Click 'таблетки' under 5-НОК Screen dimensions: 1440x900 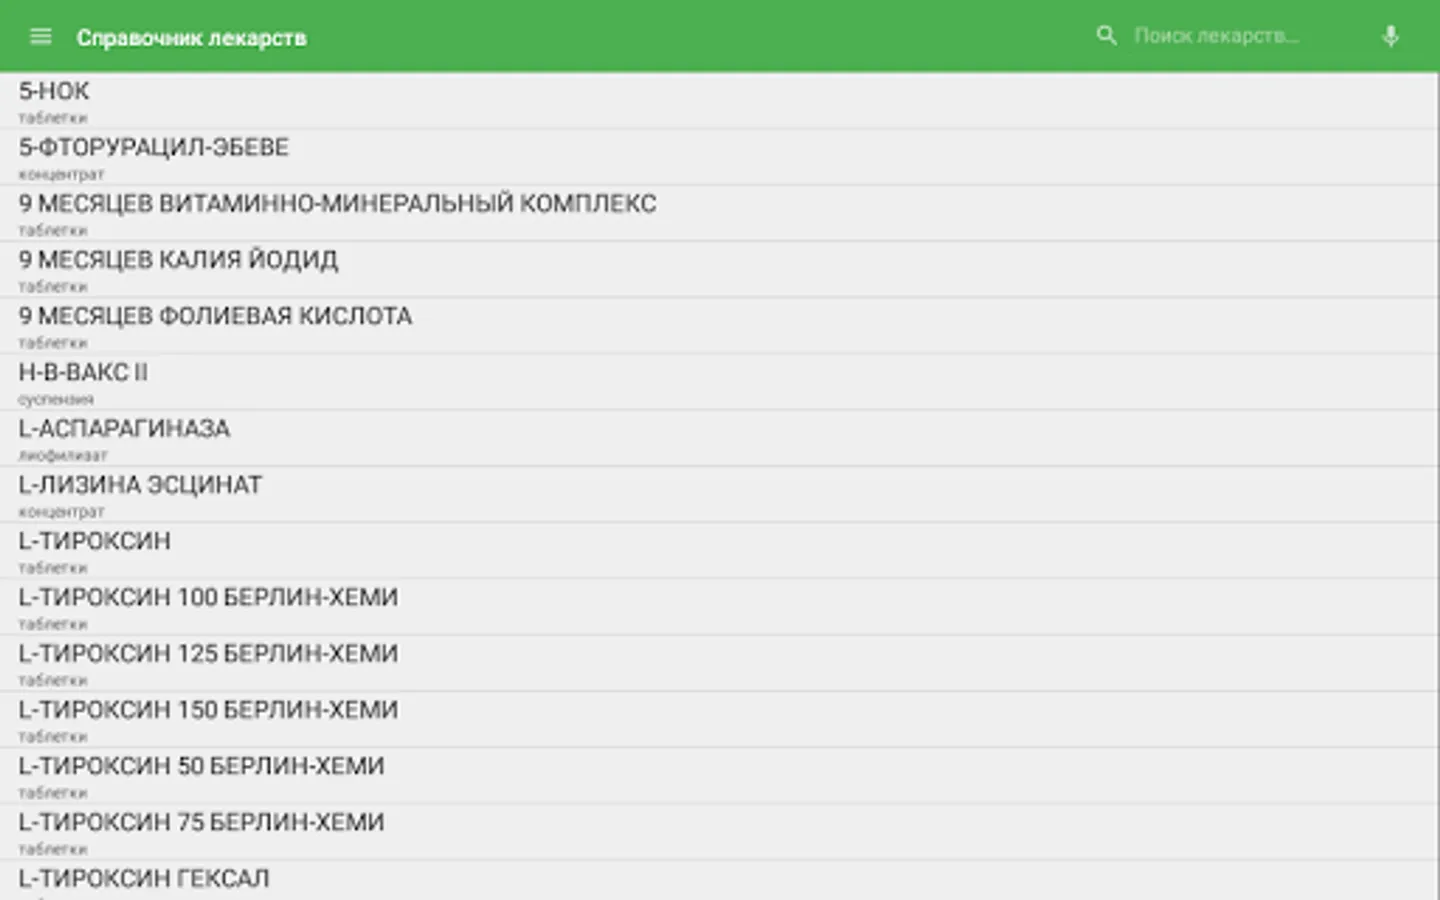(53, 118)
